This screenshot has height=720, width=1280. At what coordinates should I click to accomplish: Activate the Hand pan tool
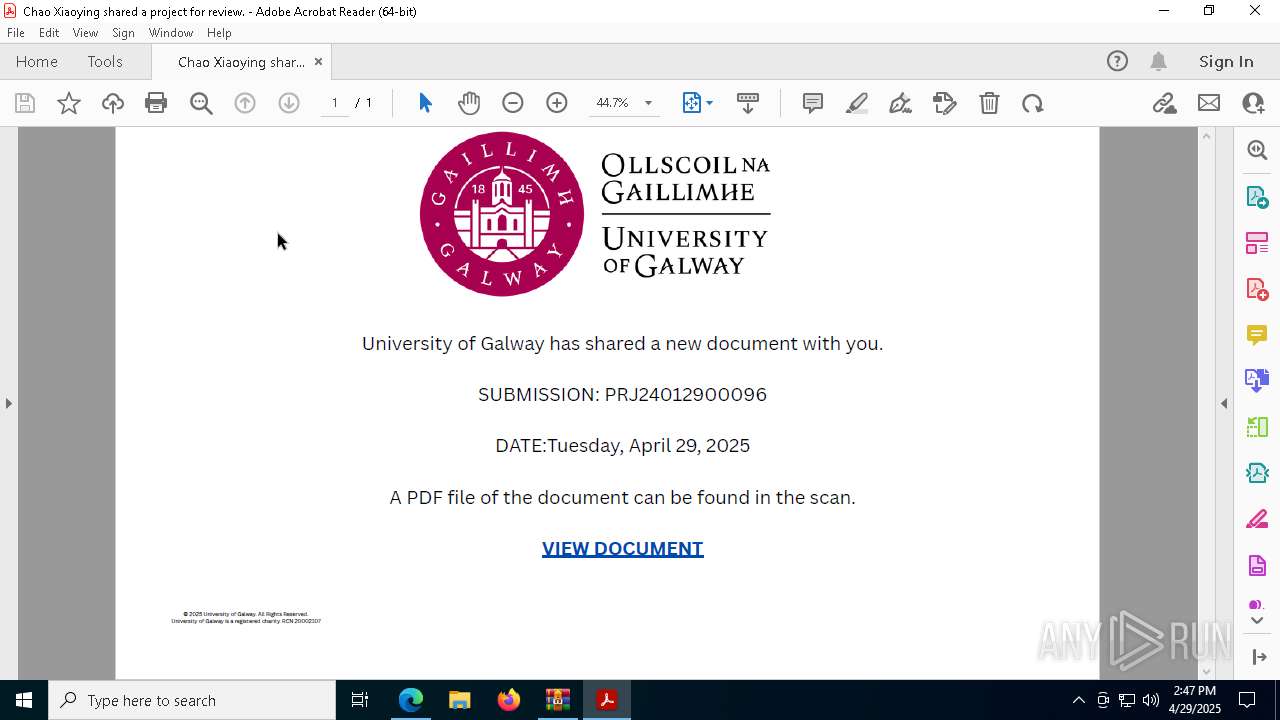tap(469, 103)
